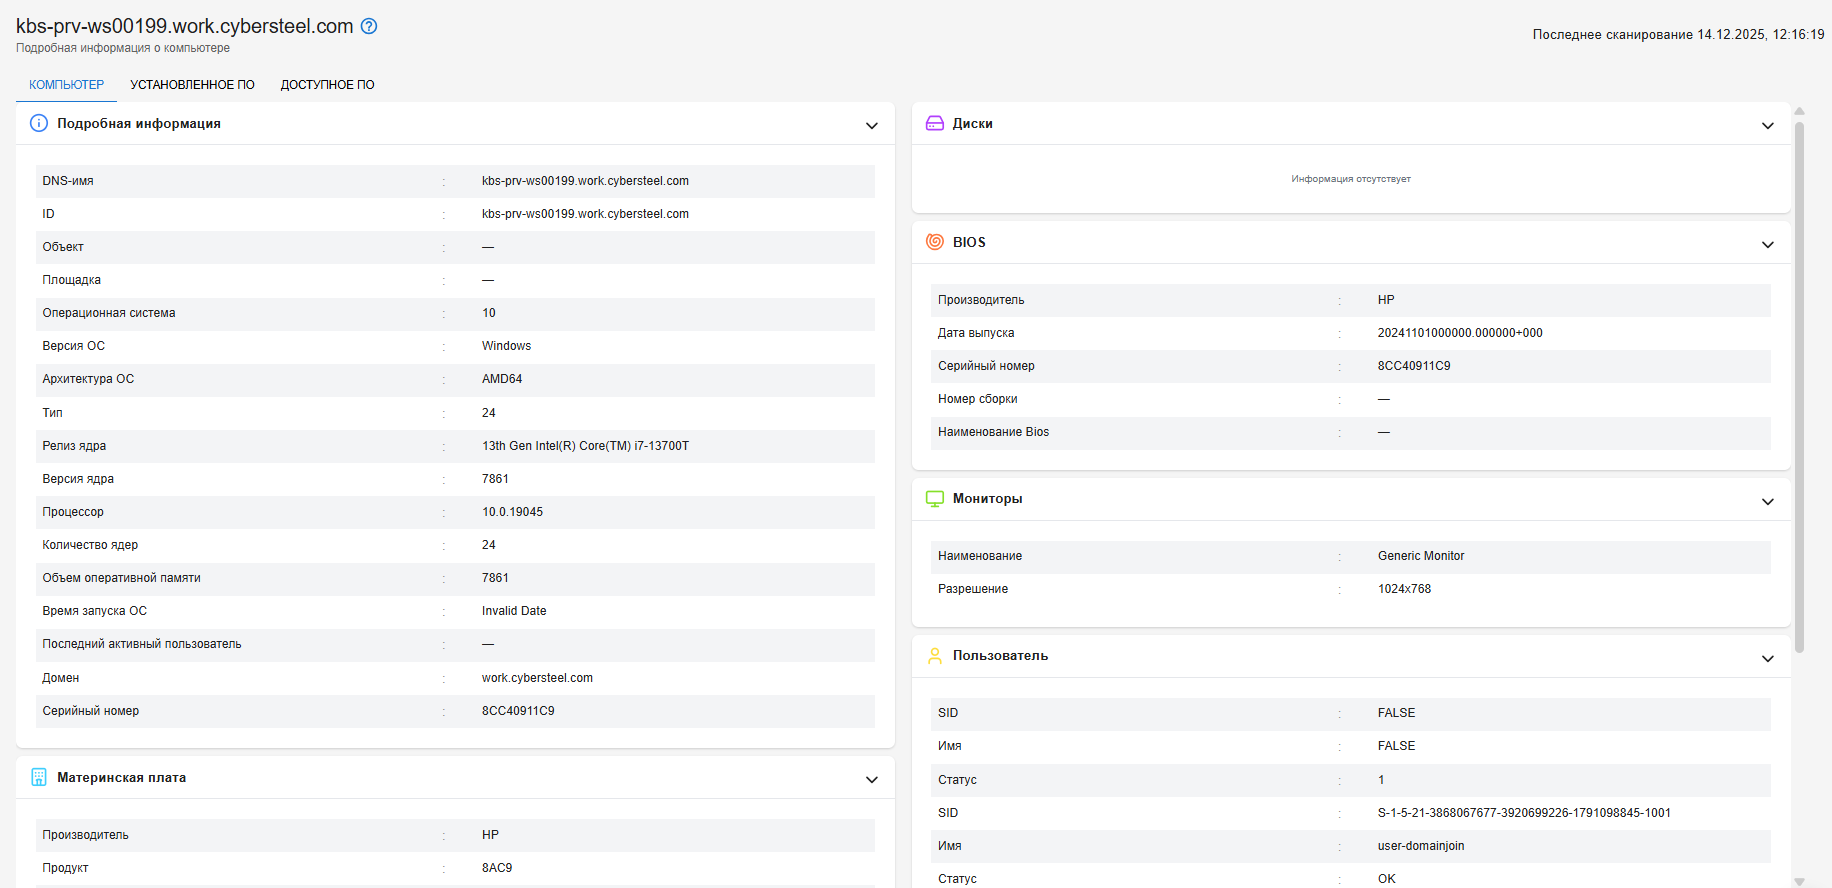Collapse the BIOS section chevron
1832x888 pixels.
[1768, 244]
